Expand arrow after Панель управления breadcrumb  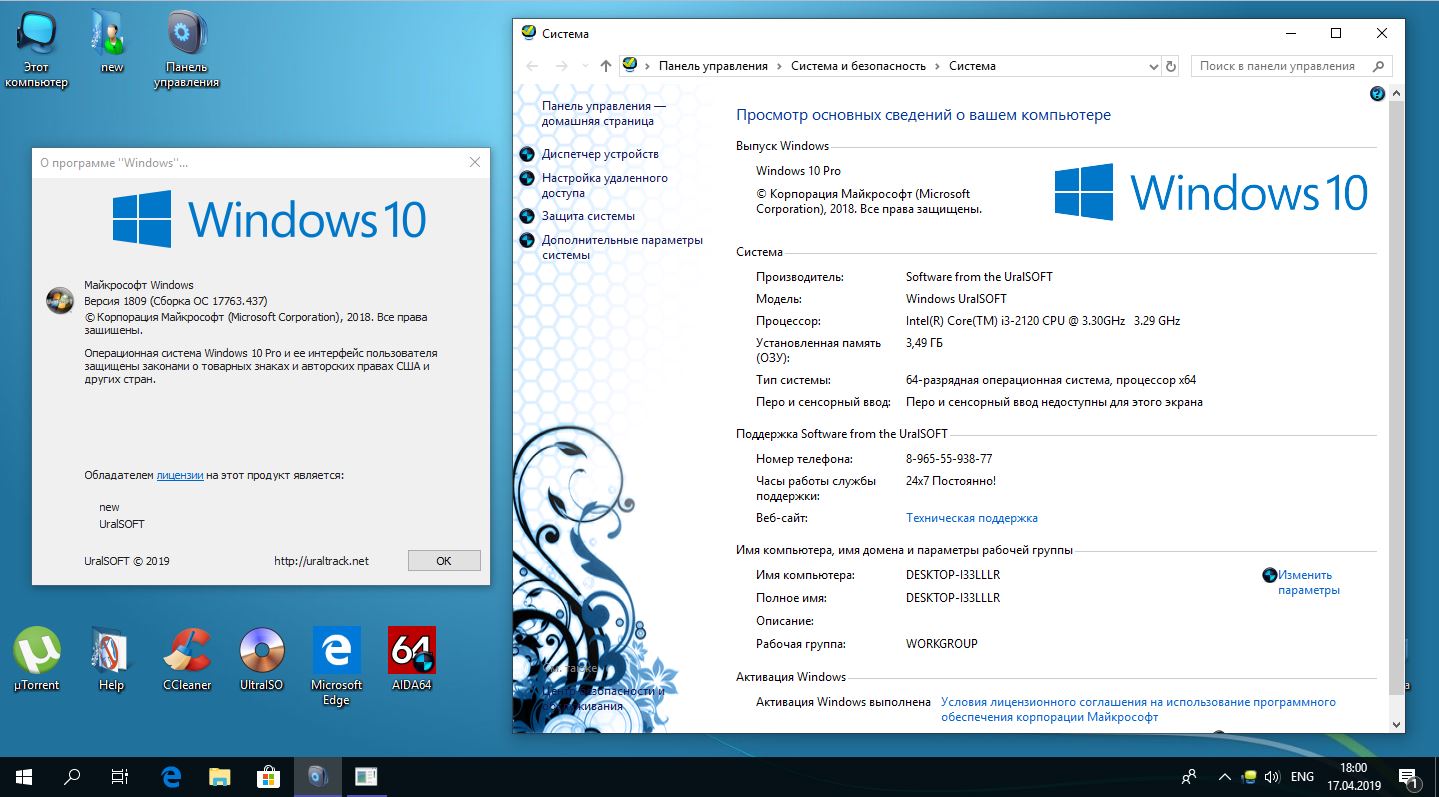[780, 66]
